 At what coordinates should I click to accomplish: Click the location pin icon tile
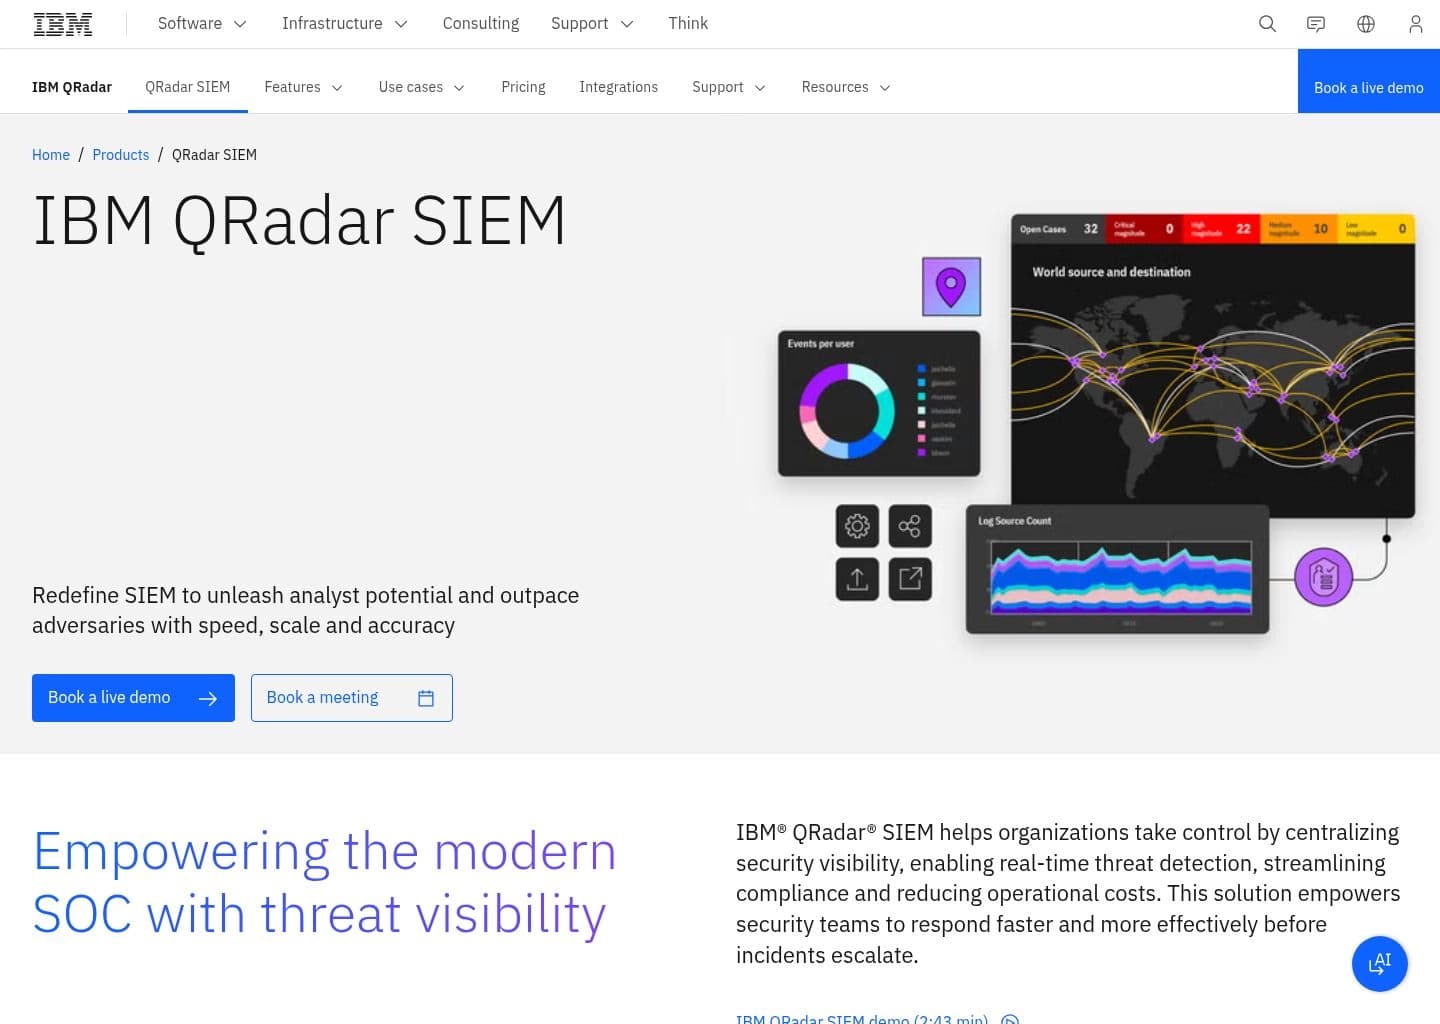(x=951, y=286)
